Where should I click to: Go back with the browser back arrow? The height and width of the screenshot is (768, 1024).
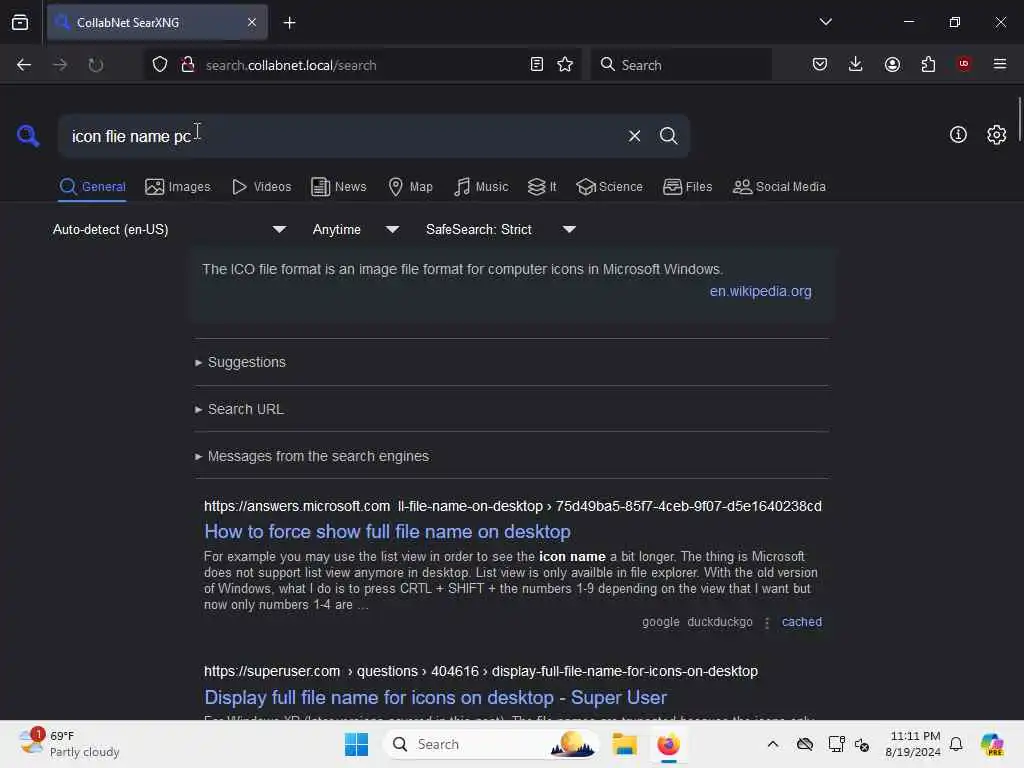point(24,65)
